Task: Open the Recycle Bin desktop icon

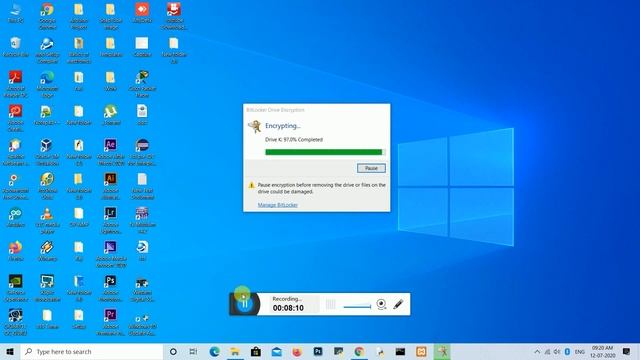Action: 16,47
